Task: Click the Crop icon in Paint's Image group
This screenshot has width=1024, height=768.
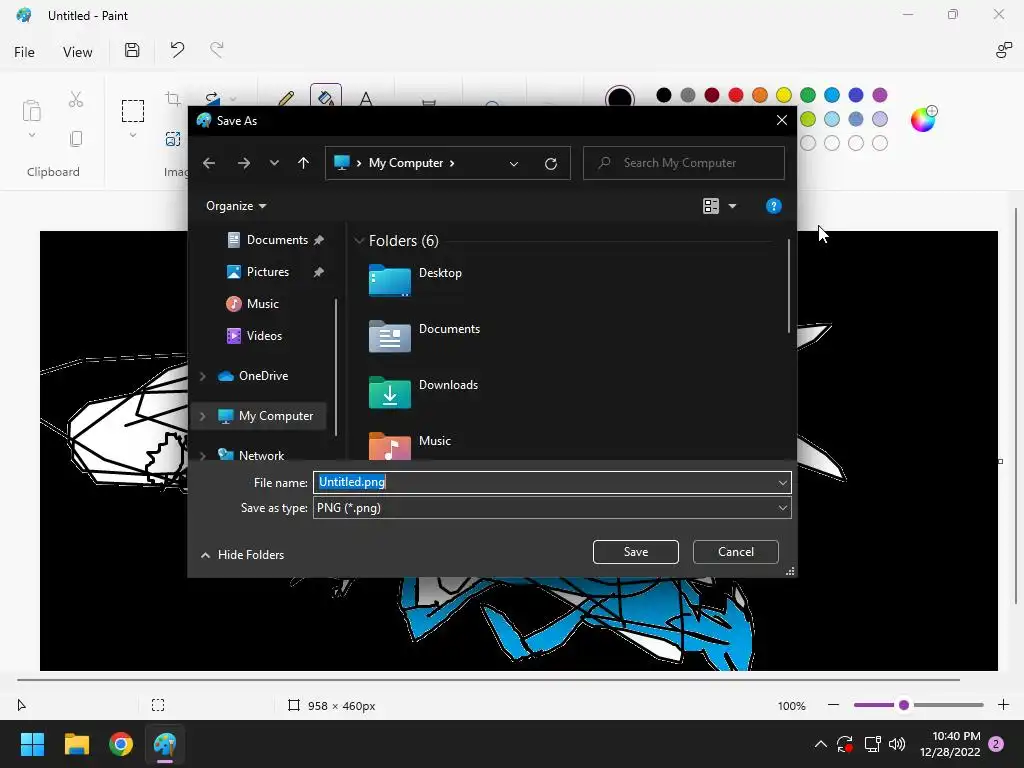Action: click(172, 99)
